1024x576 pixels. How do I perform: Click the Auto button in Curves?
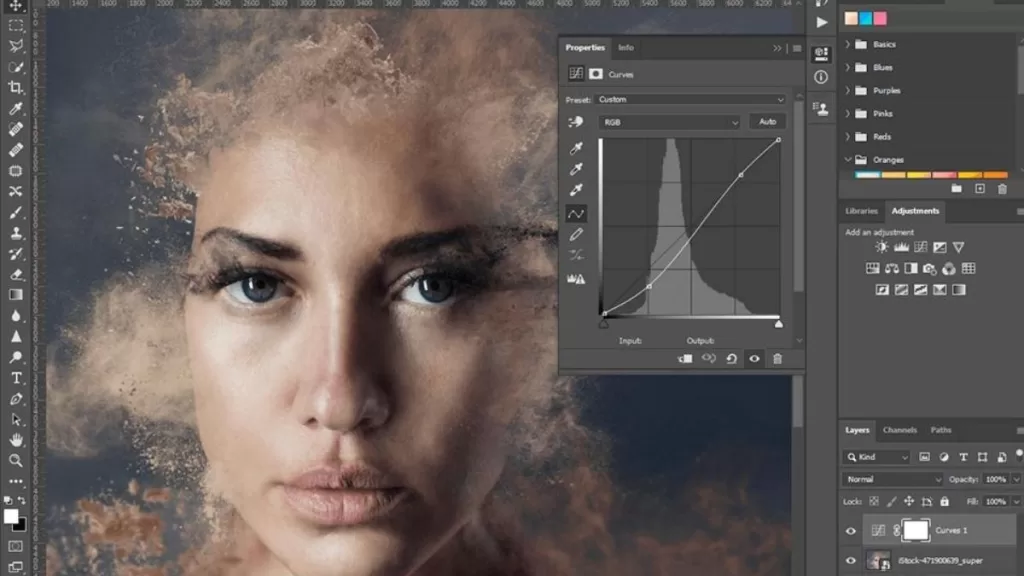coord(767,121)
